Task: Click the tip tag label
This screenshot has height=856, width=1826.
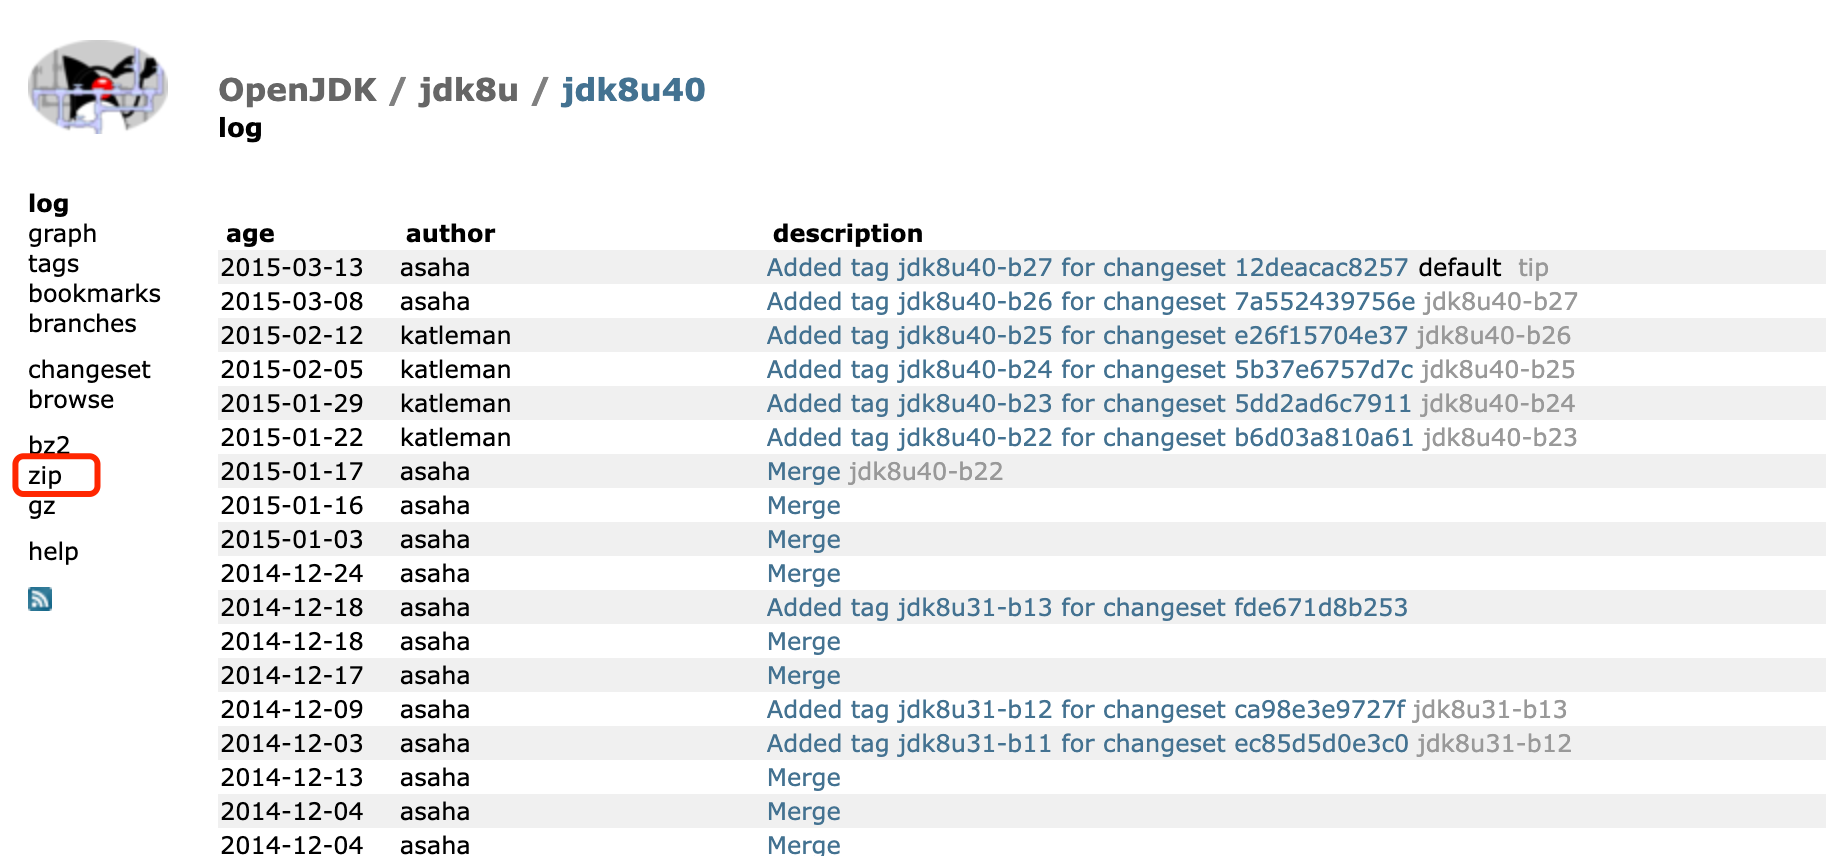Action: [x=1533, y=268]
